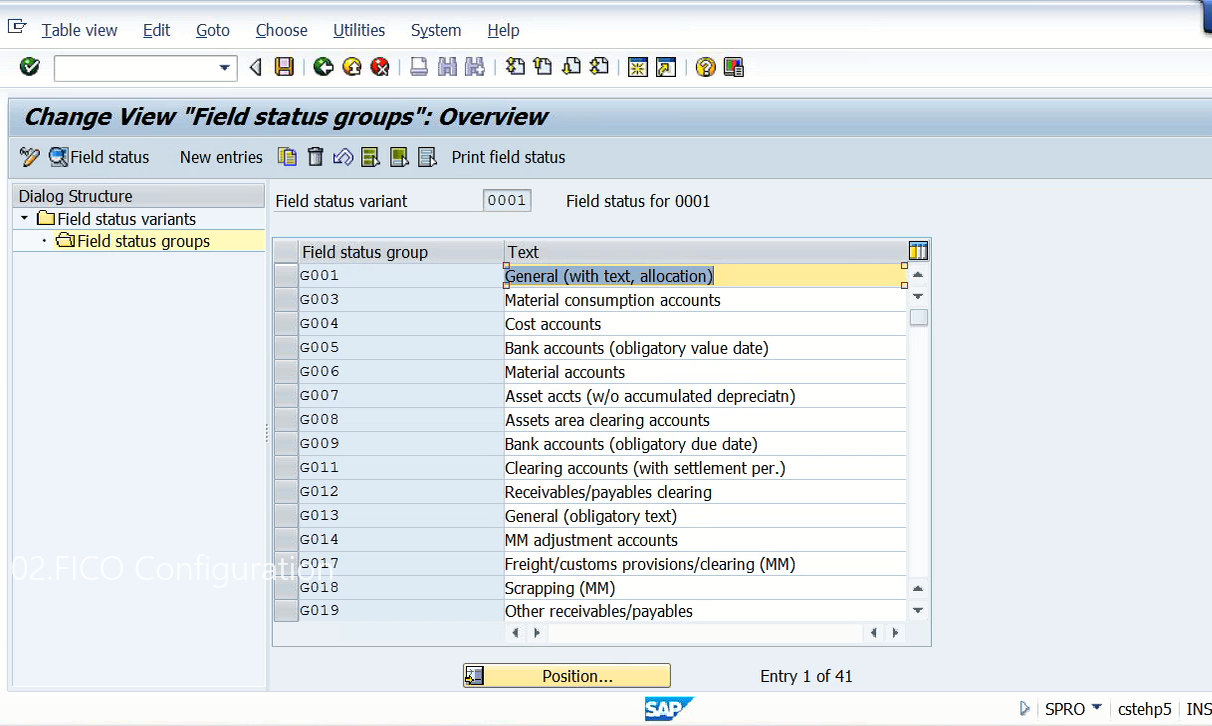Select row selector for G001
This screenshot has width=1212, height=726.
click(286, 276)
